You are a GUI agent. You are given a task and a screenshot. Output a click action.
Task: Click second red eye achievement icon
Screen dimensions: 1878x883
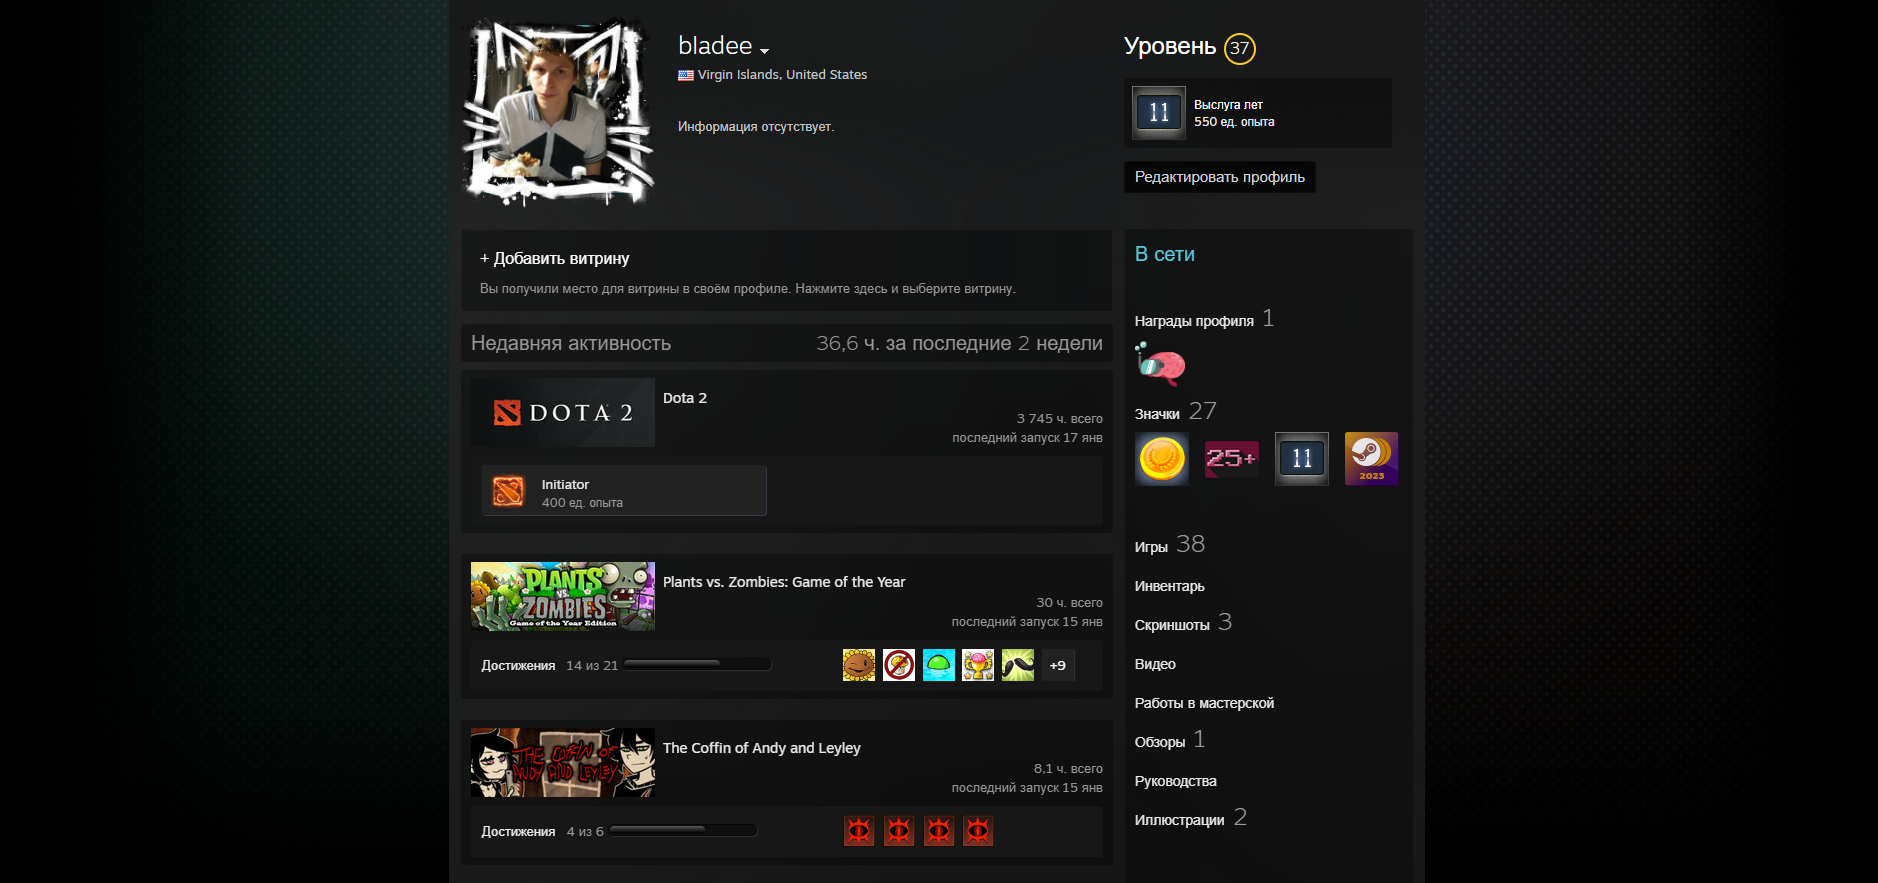point(899,831)
